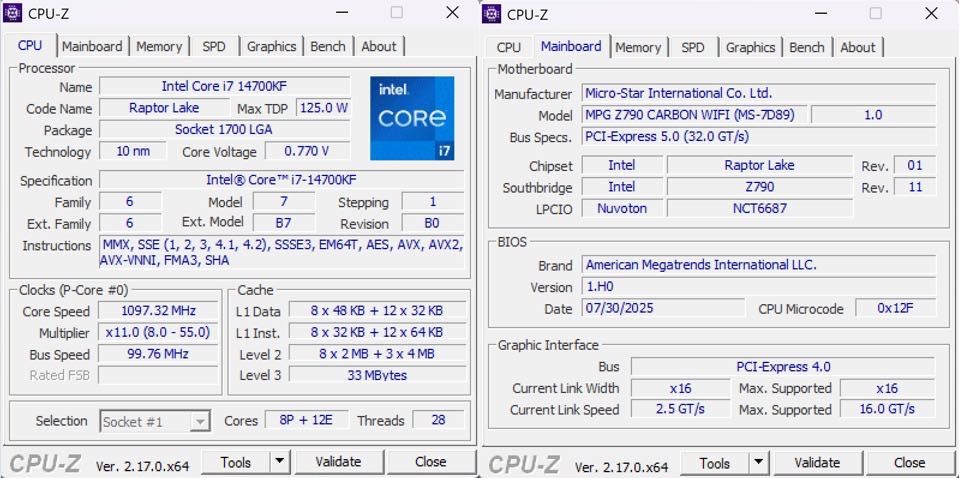Screen dimensions: 960x478
Task: Click the empty Rated FSB field
Action: pyautogui.click(x=158, y=375)
